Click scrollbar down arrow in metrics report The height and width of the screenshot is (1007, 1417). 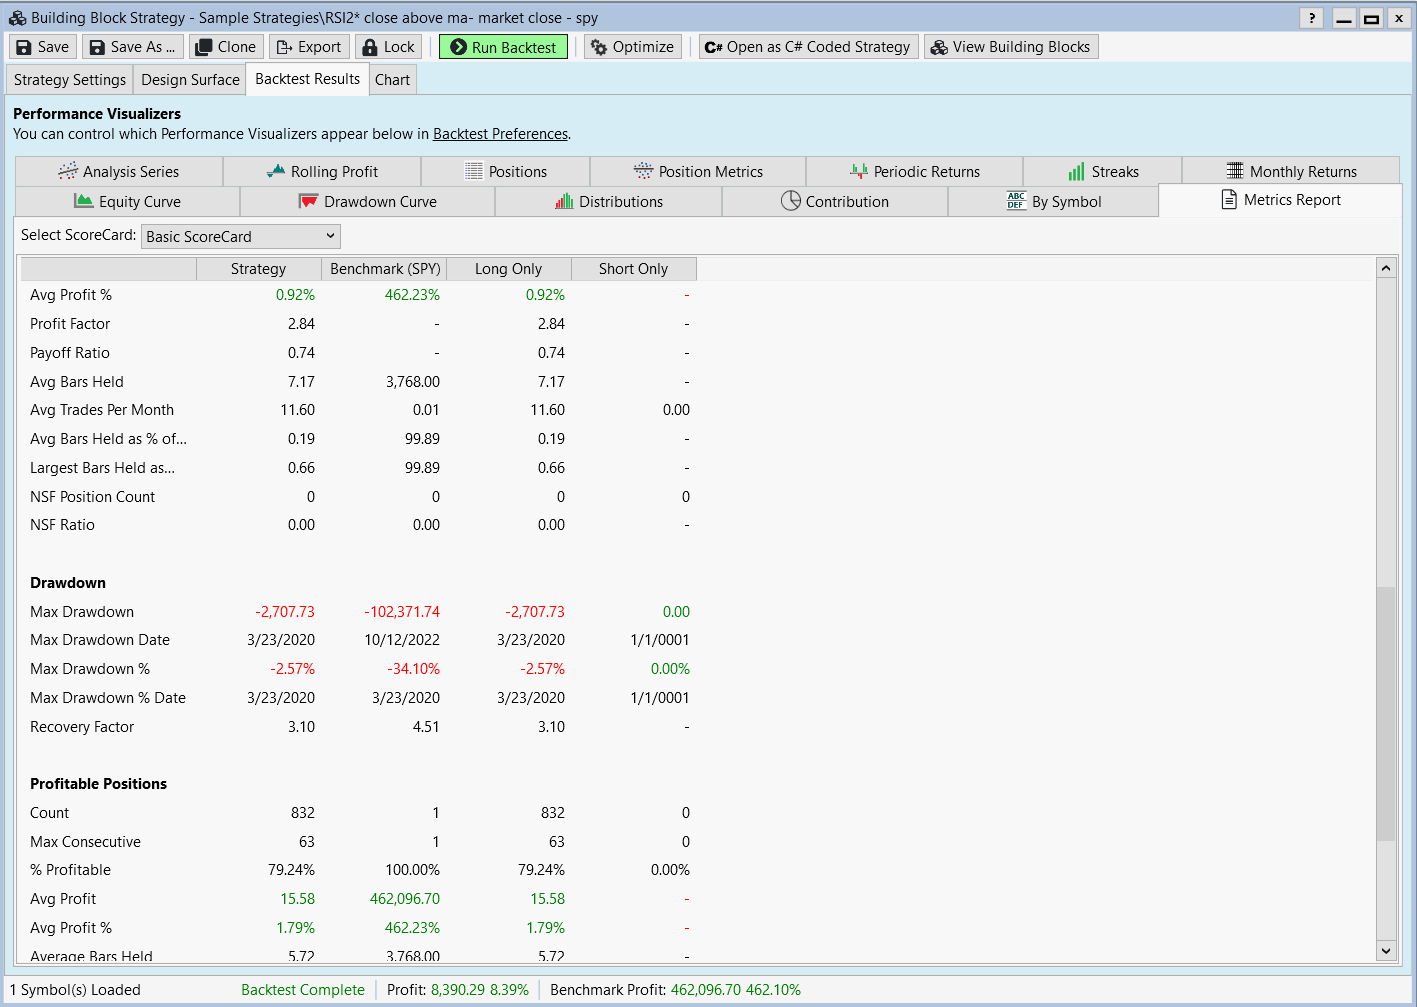click(x=1385, y=951)
